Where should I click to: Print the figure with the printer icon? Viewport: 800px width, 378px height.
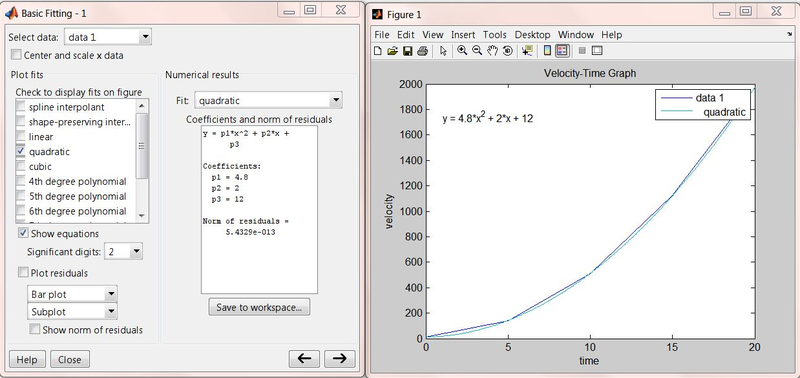click(422, 51)
